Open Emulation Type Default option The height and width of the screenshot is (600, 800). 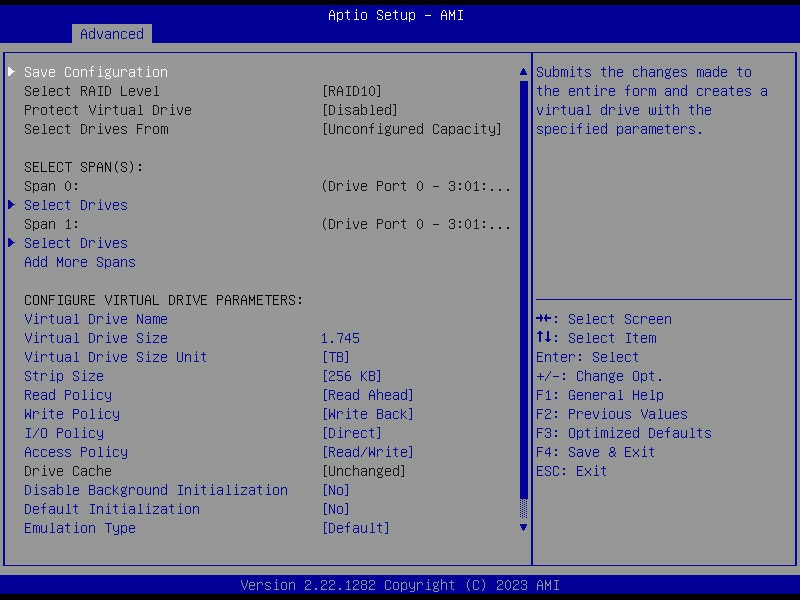tap(356, 528)
